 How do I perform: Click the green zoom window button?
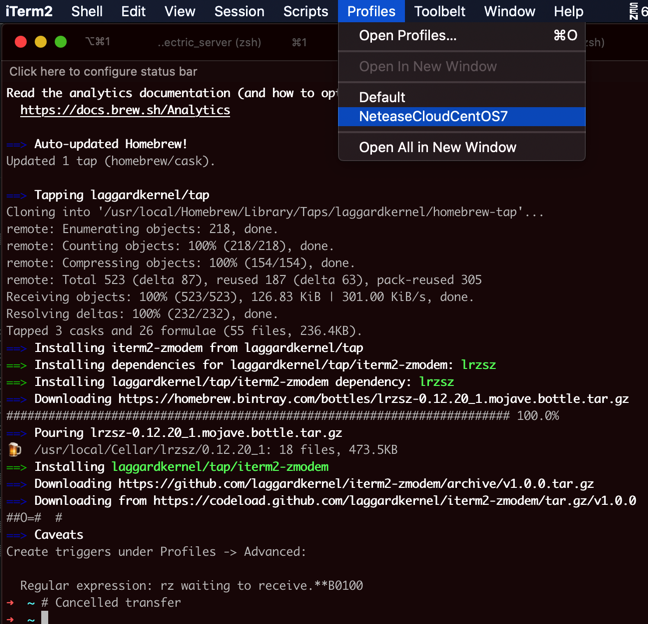pos(61,42)
